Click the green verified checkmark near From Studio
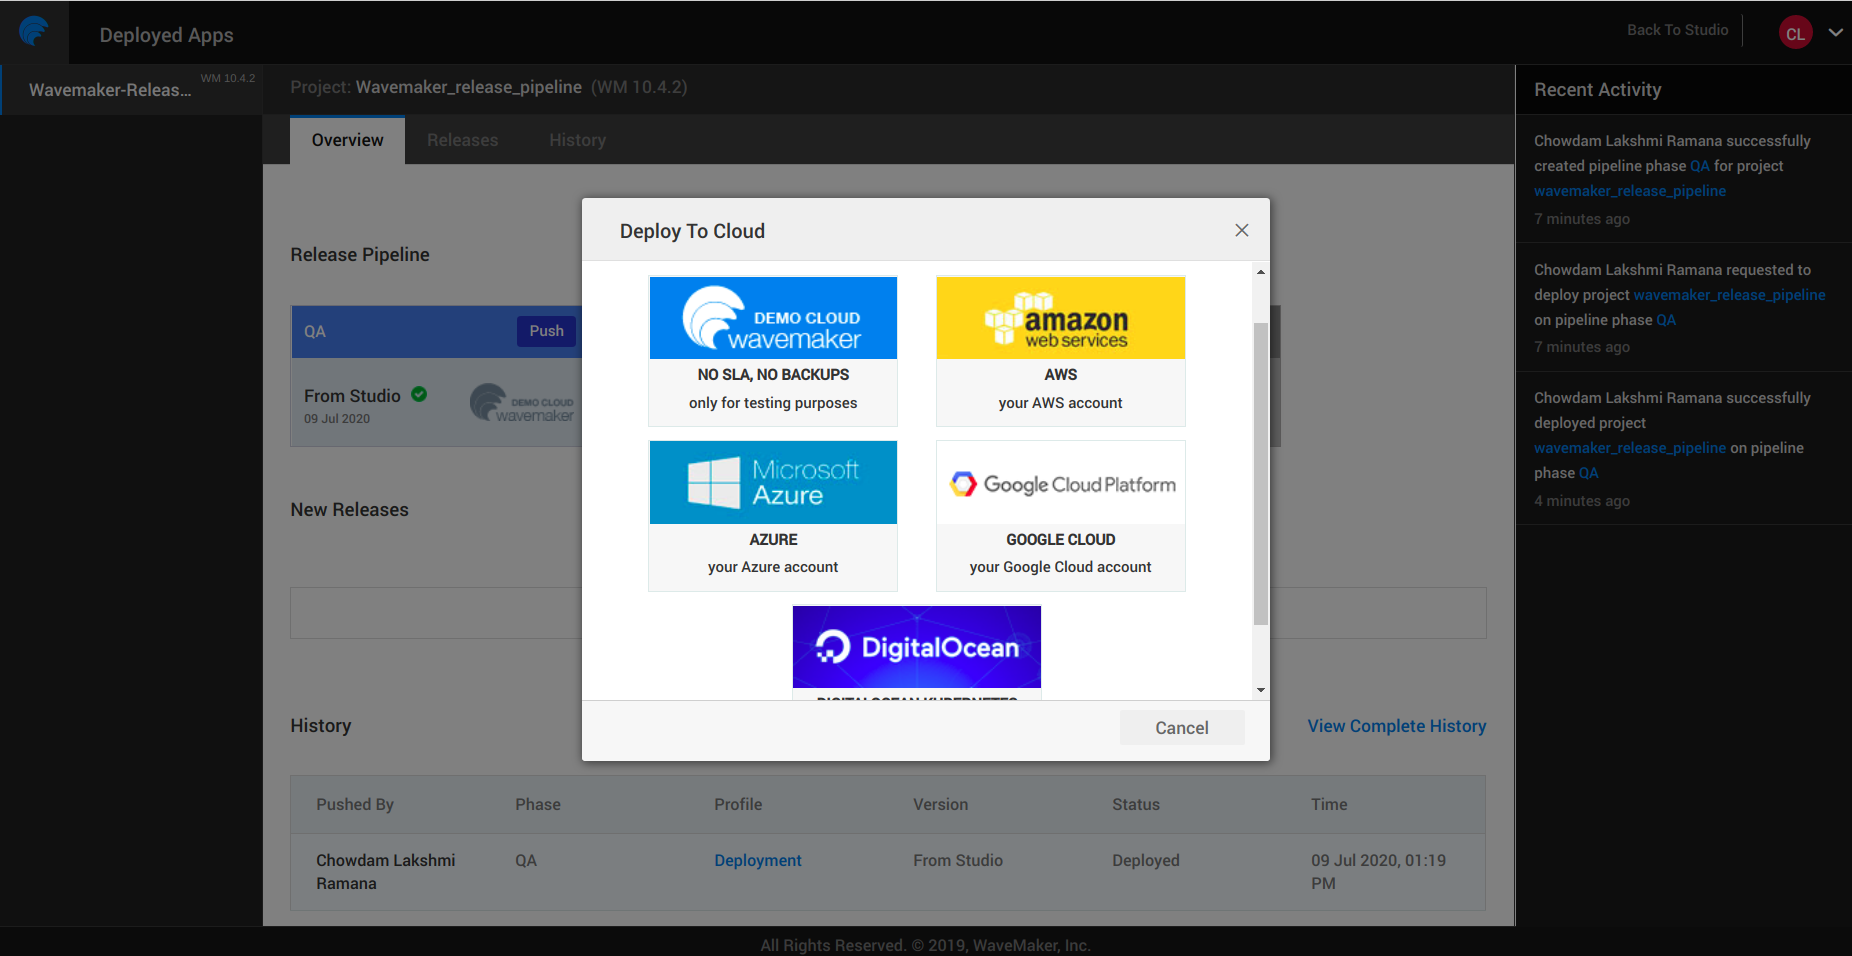1852x956 pixels. tap(419, 393)
